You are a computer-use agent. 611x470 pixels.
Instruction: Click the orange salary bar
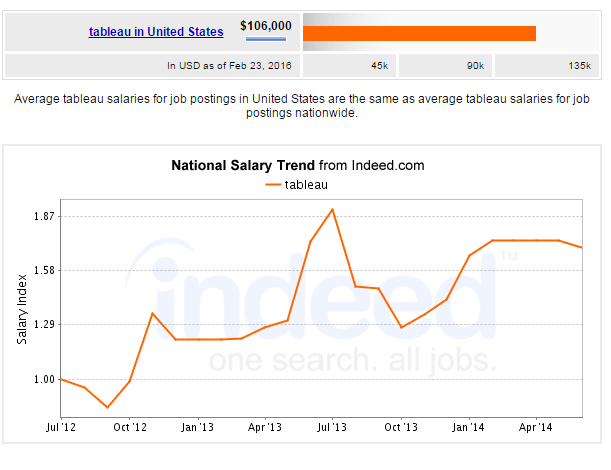point(419,33)
